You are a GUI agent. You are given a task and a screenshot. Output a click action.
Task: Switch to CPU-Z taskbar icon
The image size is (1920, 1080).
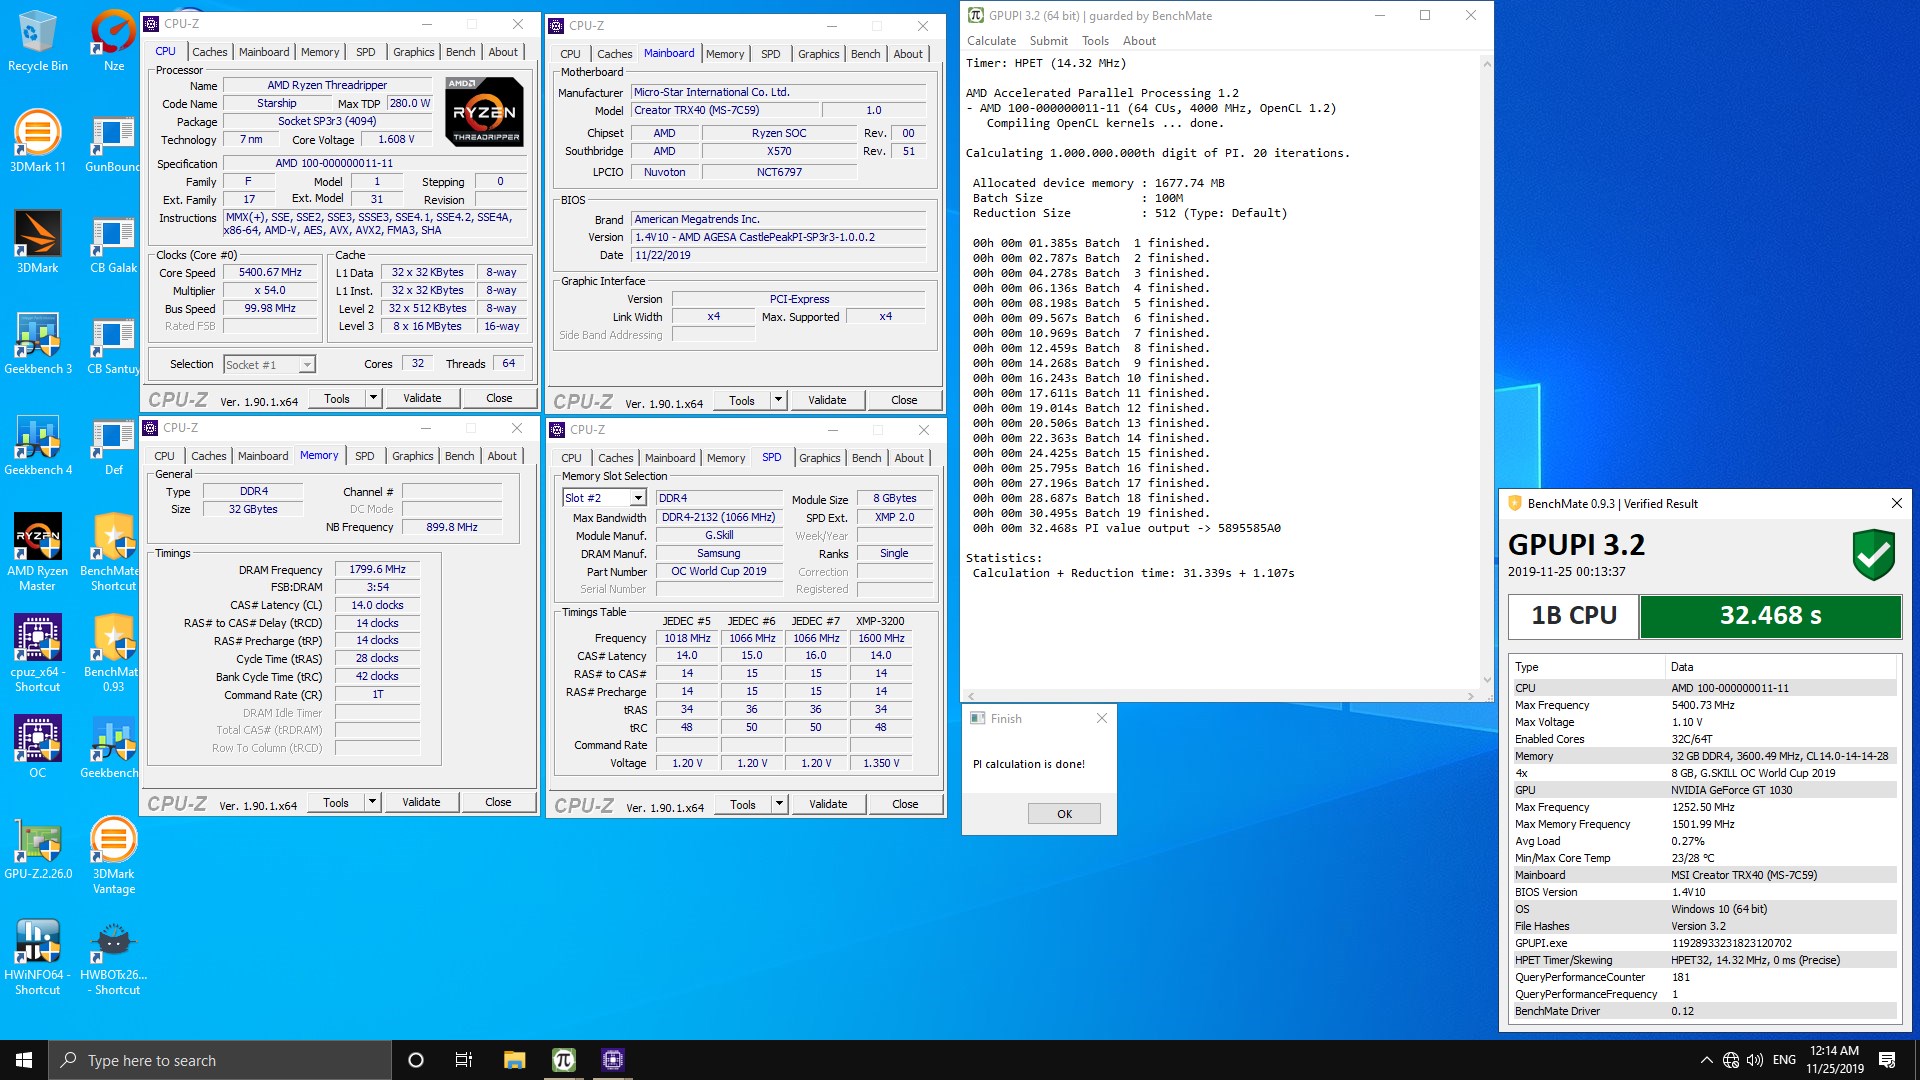point(612,1060)
